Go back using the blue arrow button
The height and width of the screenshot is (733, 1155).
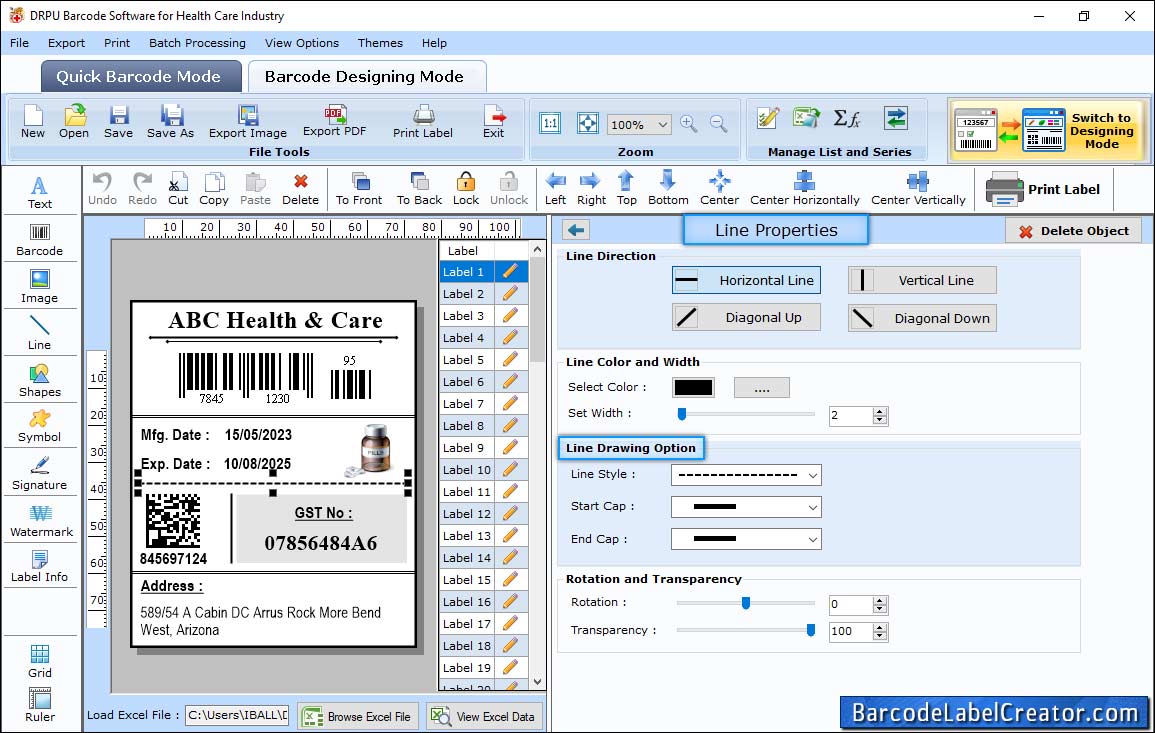(x=576, y=231)
